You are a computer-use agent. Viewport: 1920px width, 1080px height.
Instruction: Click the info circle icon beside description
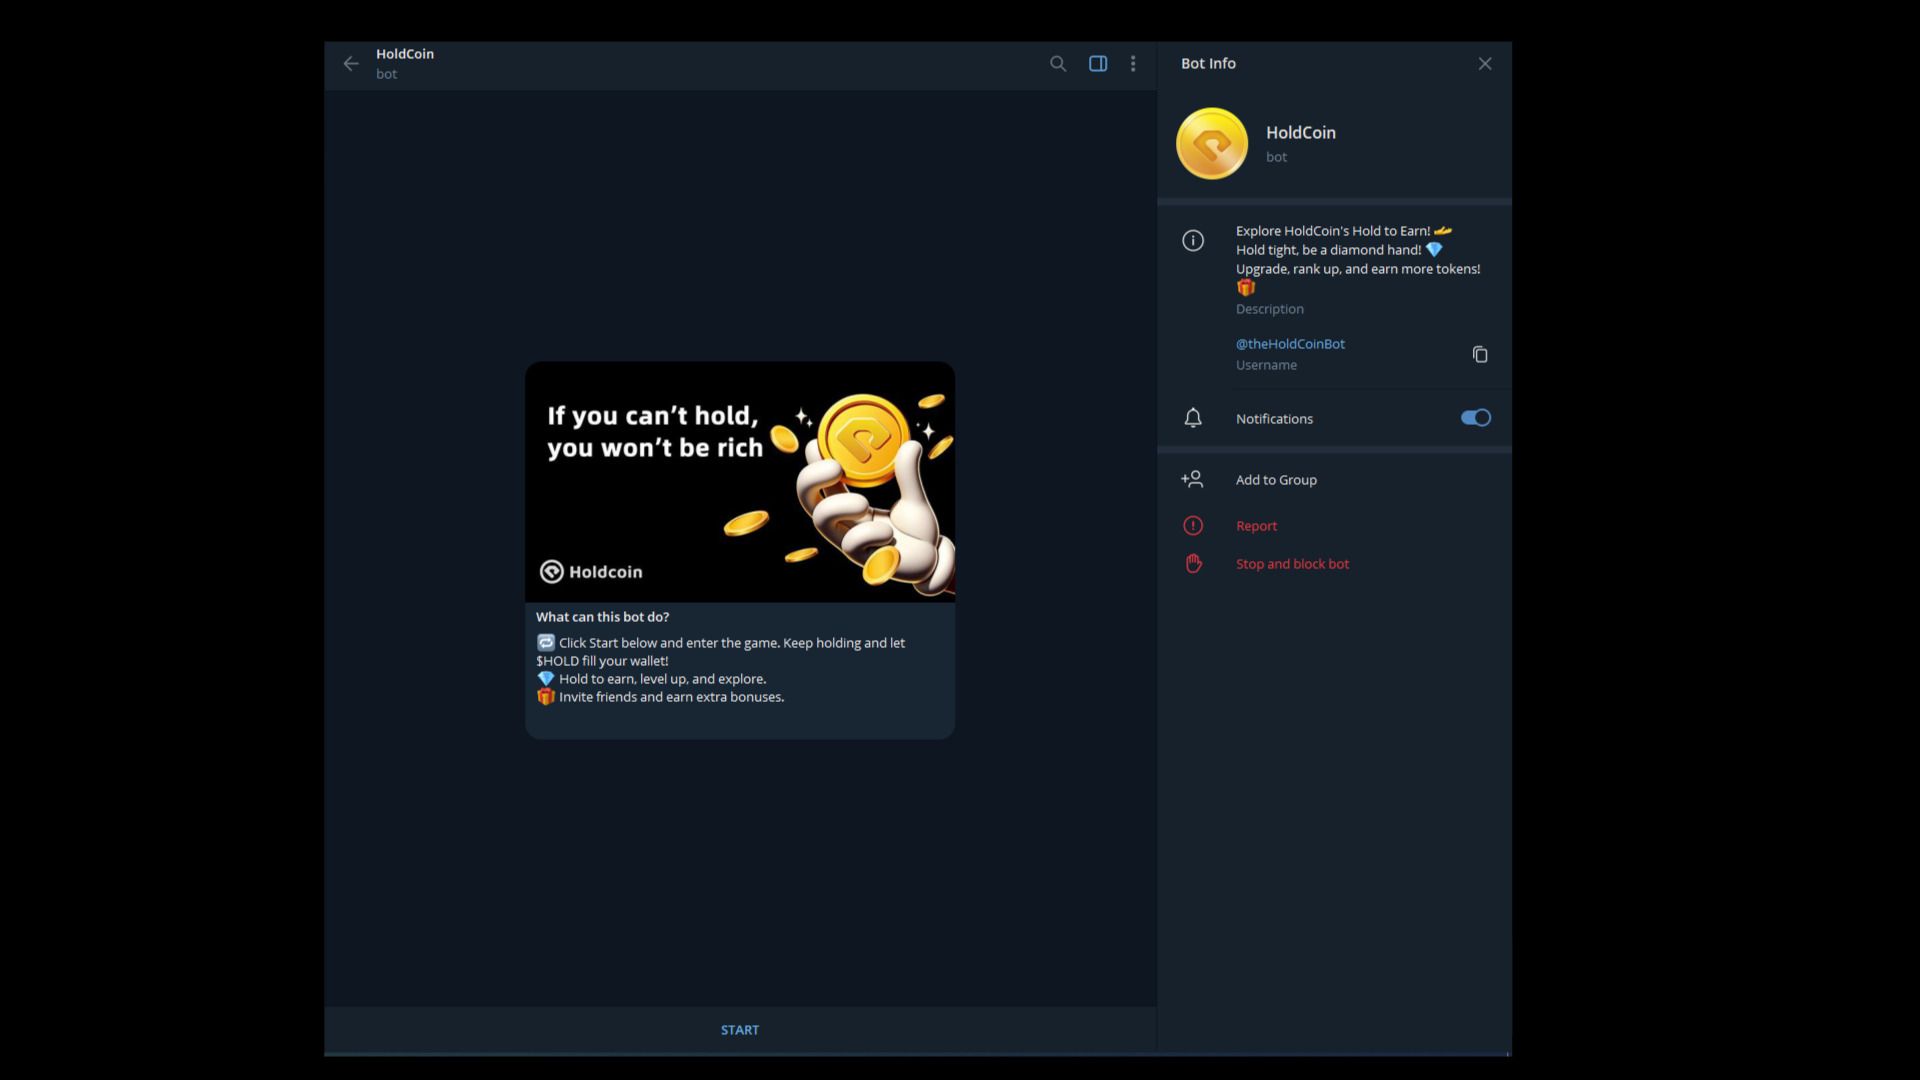[1193, 240]
